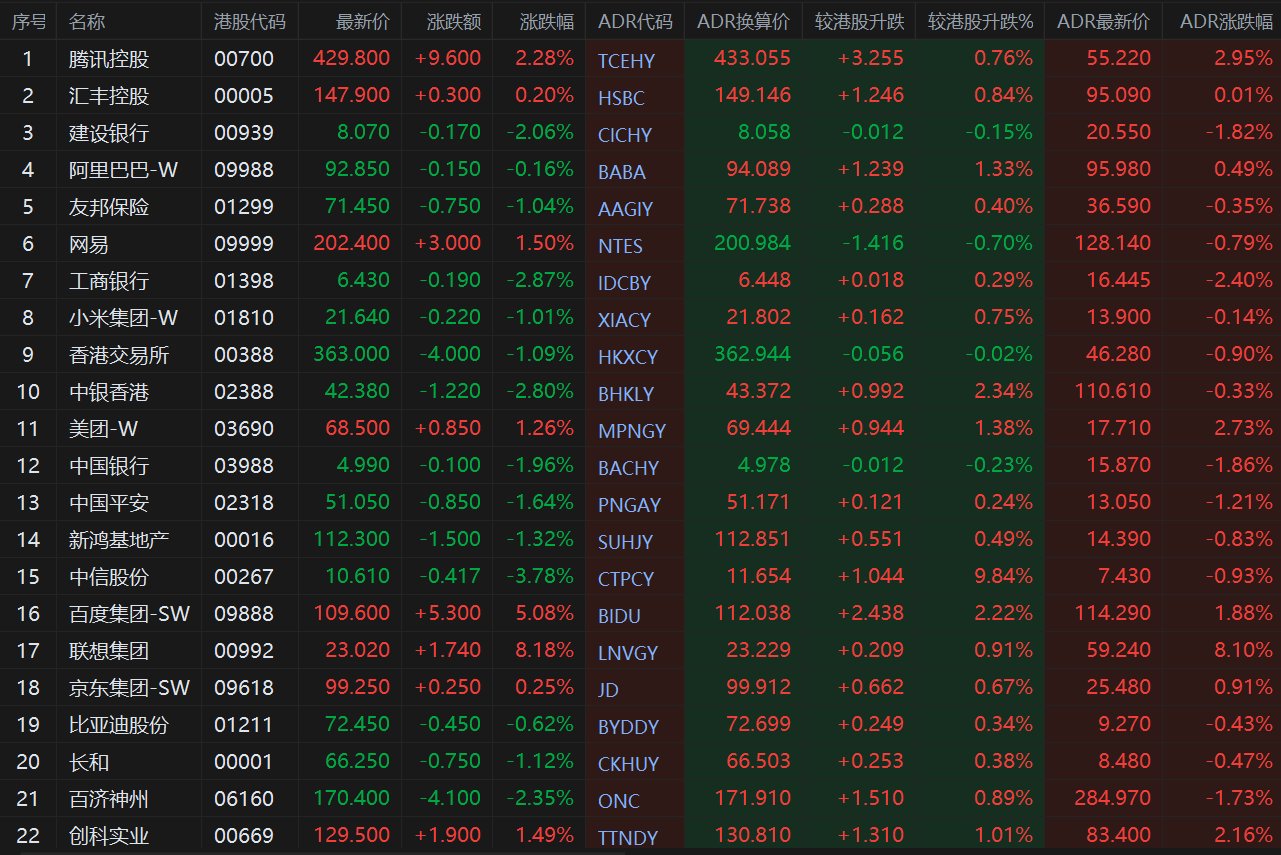Sort by the 涨跌幅 column header

point(547,21)
